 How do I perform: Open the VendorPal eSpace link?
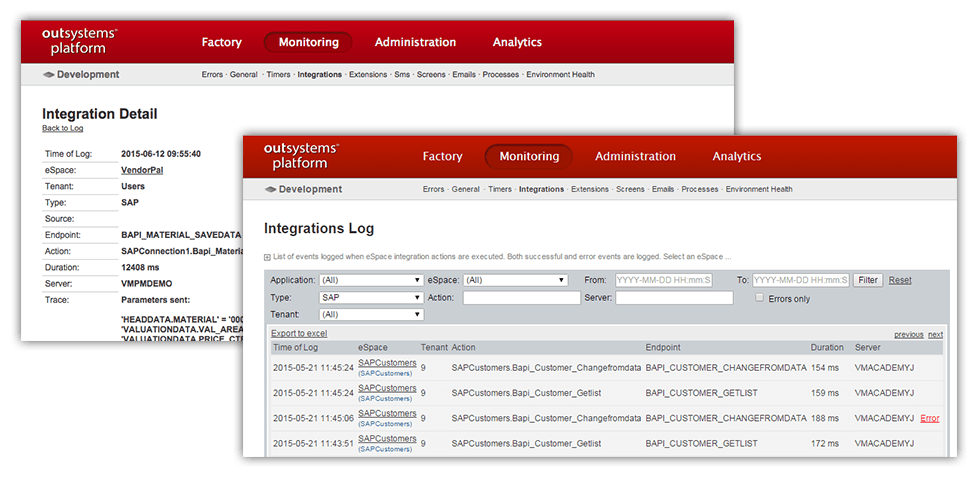(142, 169)
